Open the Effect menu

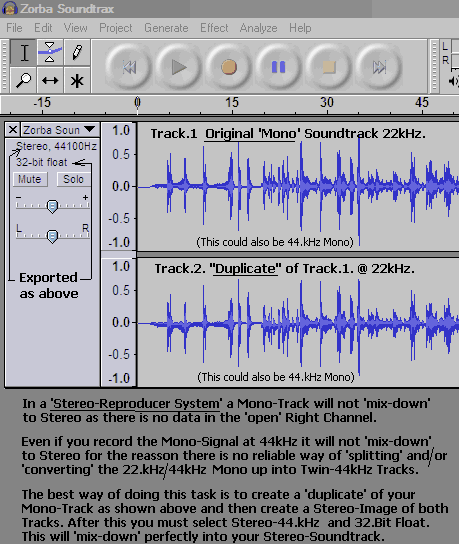[x=214, y=28]
